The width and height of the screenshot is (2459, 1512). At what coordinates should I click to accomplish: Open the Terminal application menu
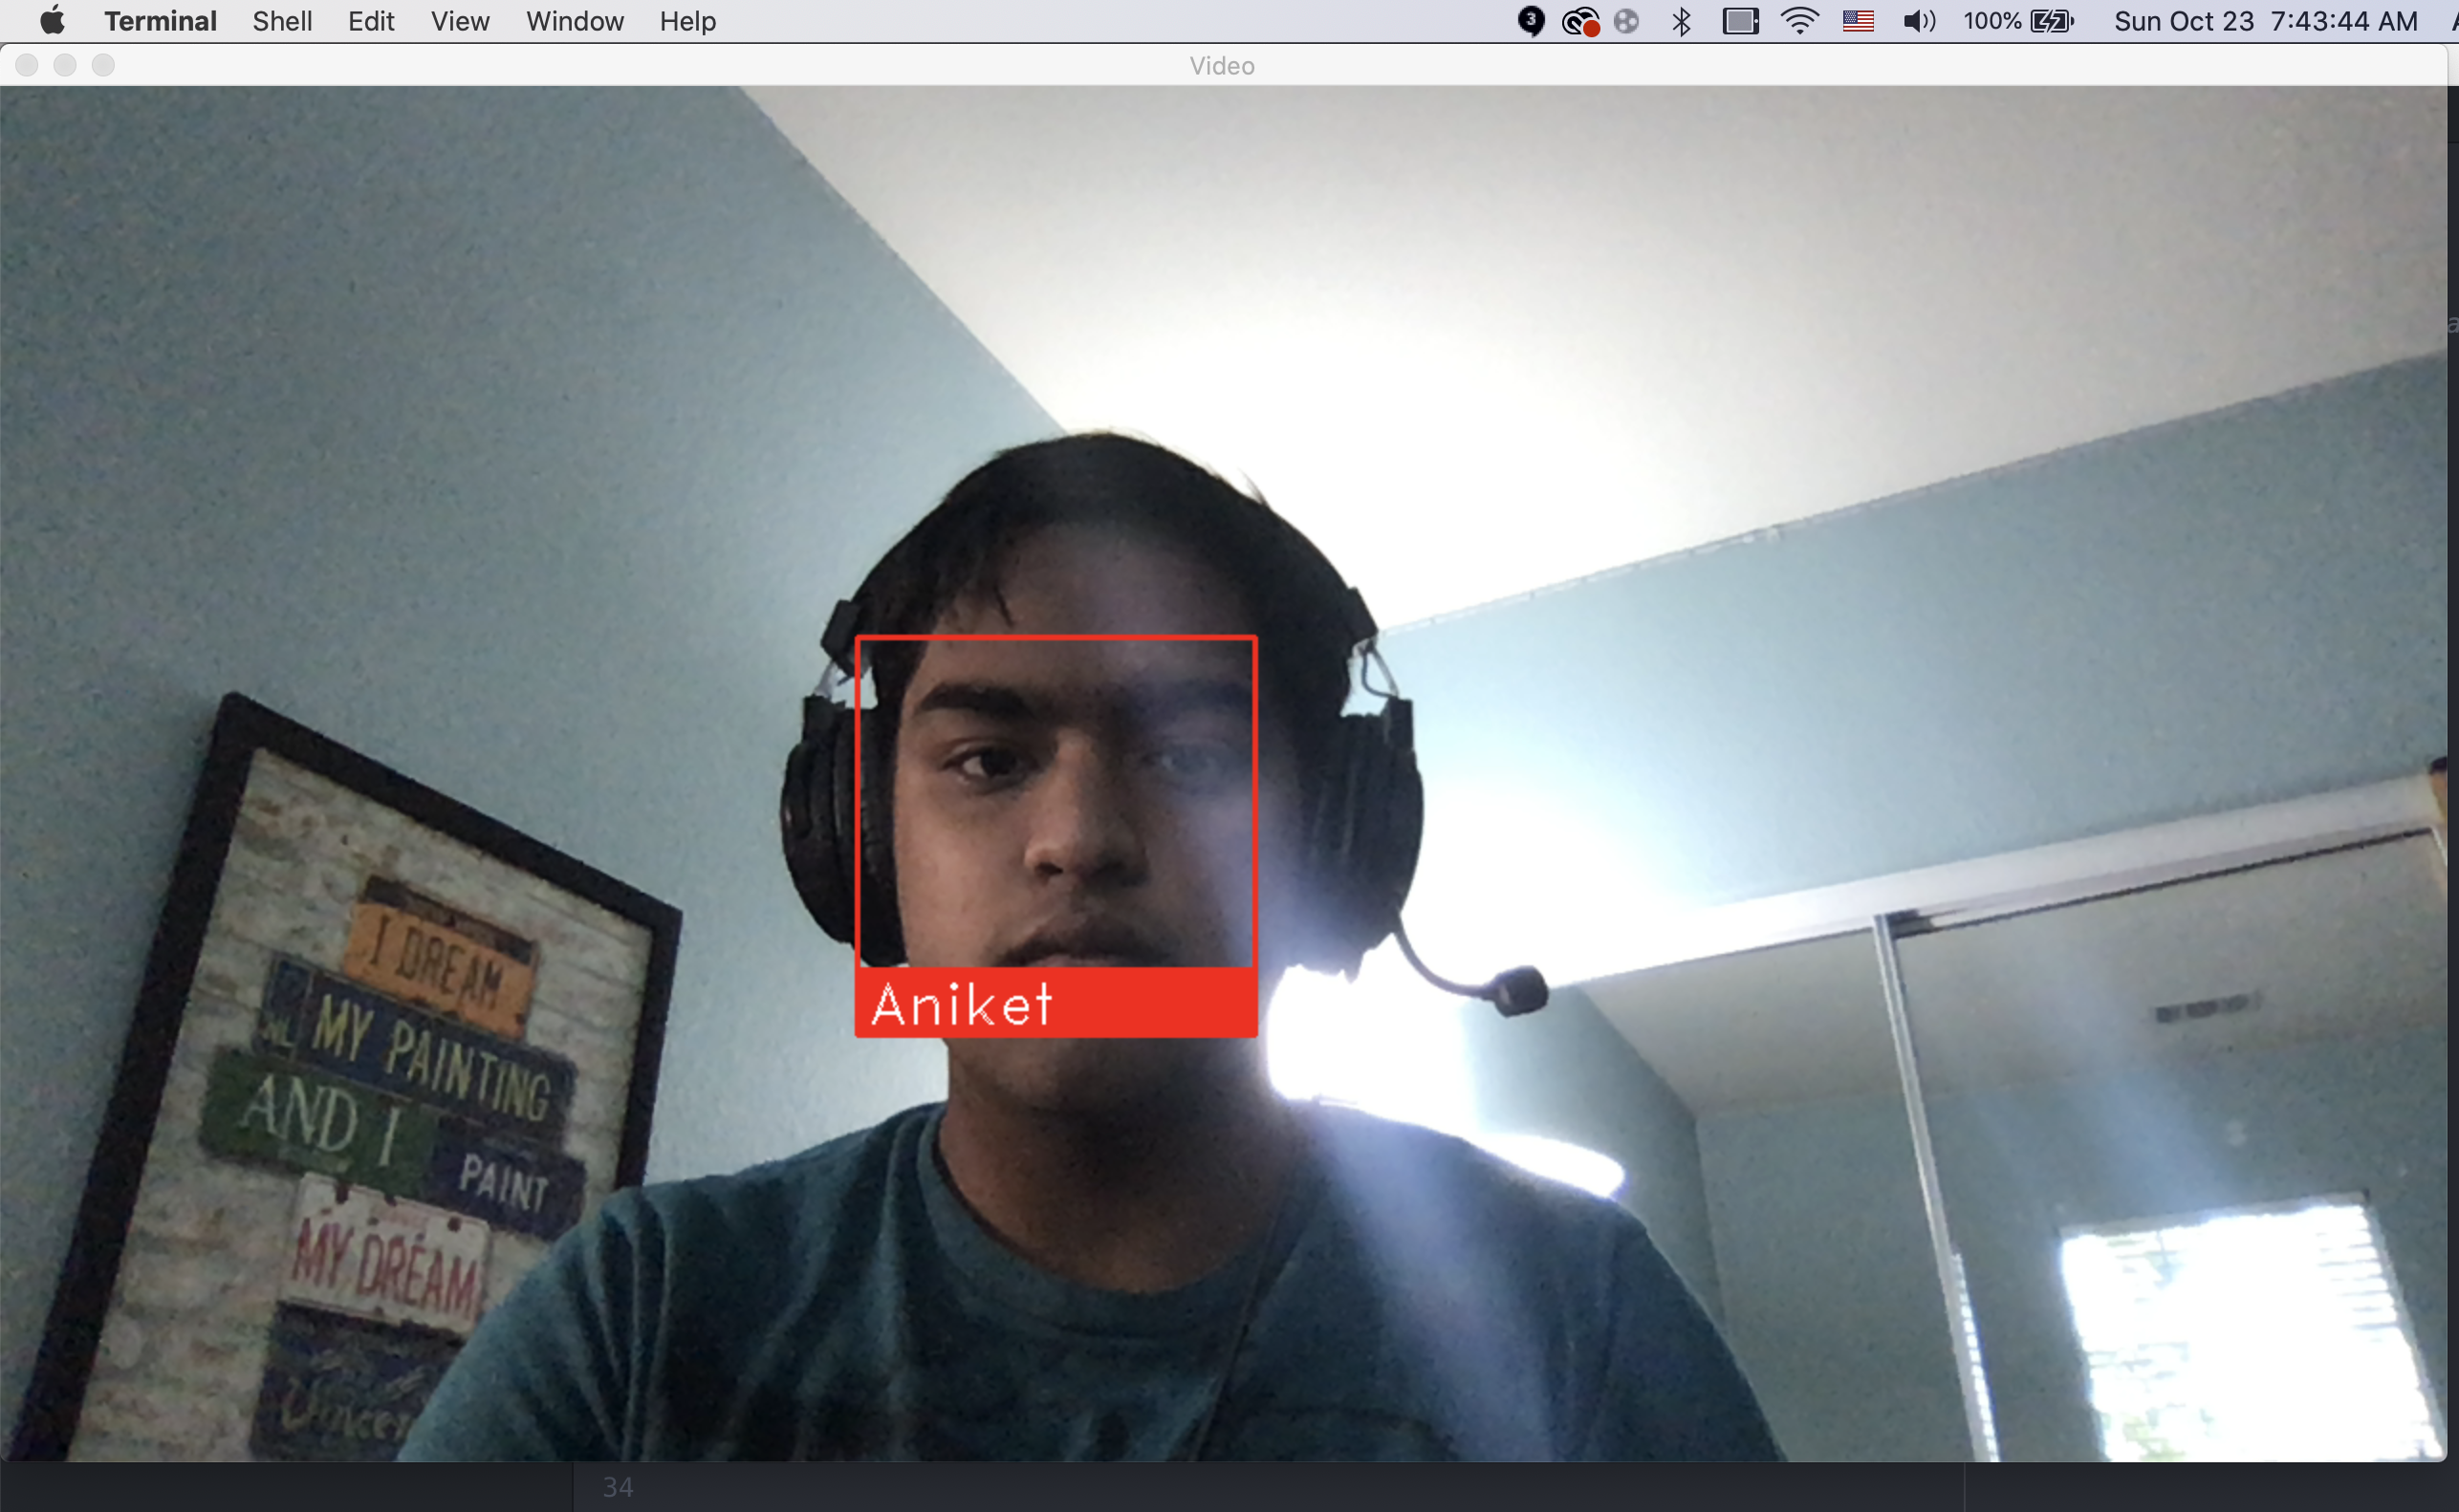160,21
